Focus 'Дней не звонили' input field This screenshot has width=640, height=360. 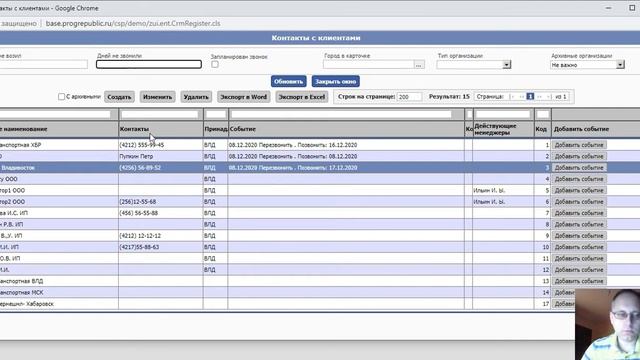[x=149, y=64]
